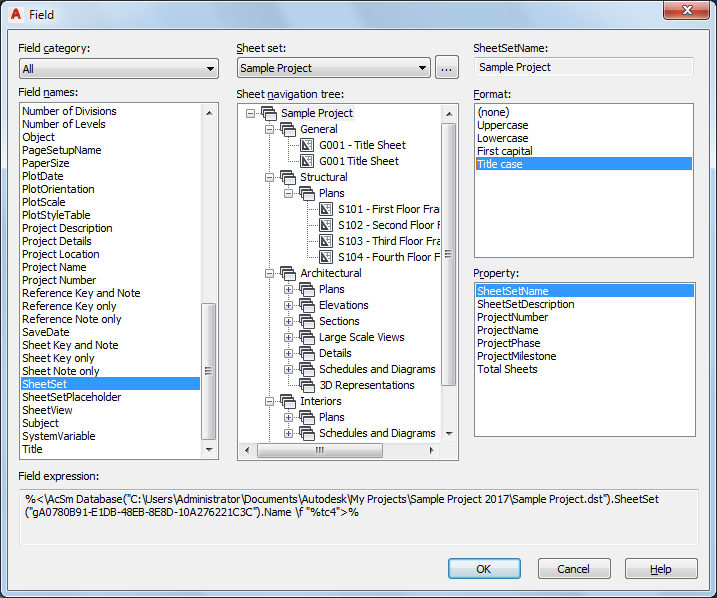Click the G001 - Title Sheet sheet icon

coord(307,145)
